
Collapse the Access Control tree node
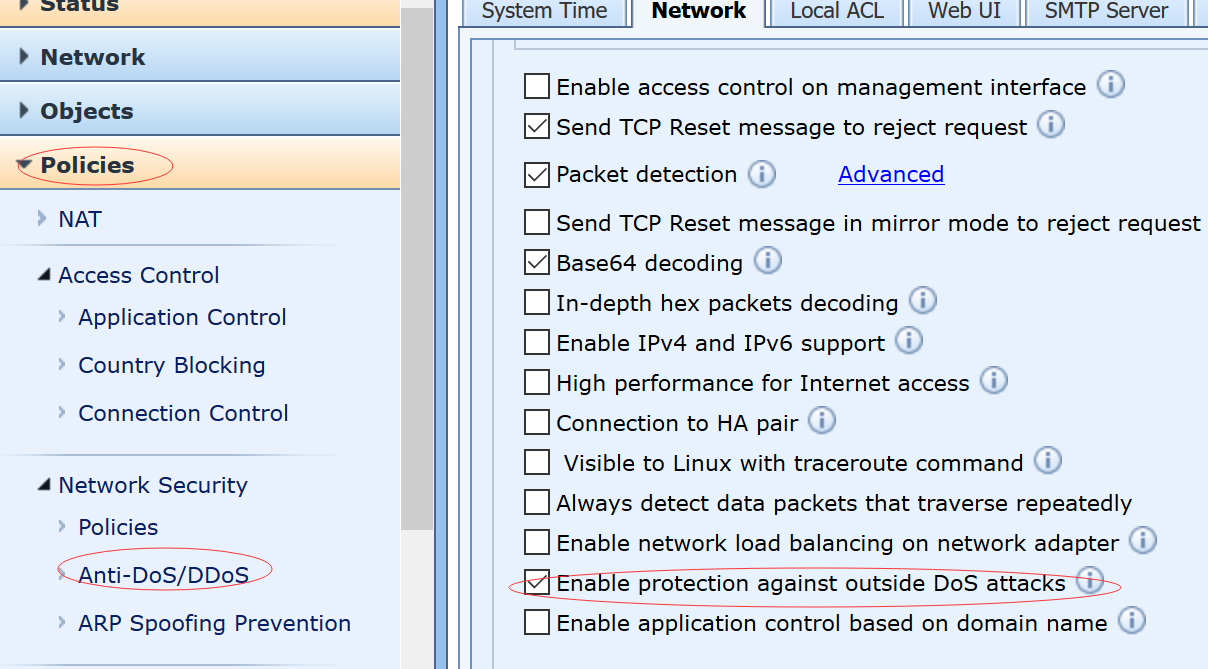[44, 275]
